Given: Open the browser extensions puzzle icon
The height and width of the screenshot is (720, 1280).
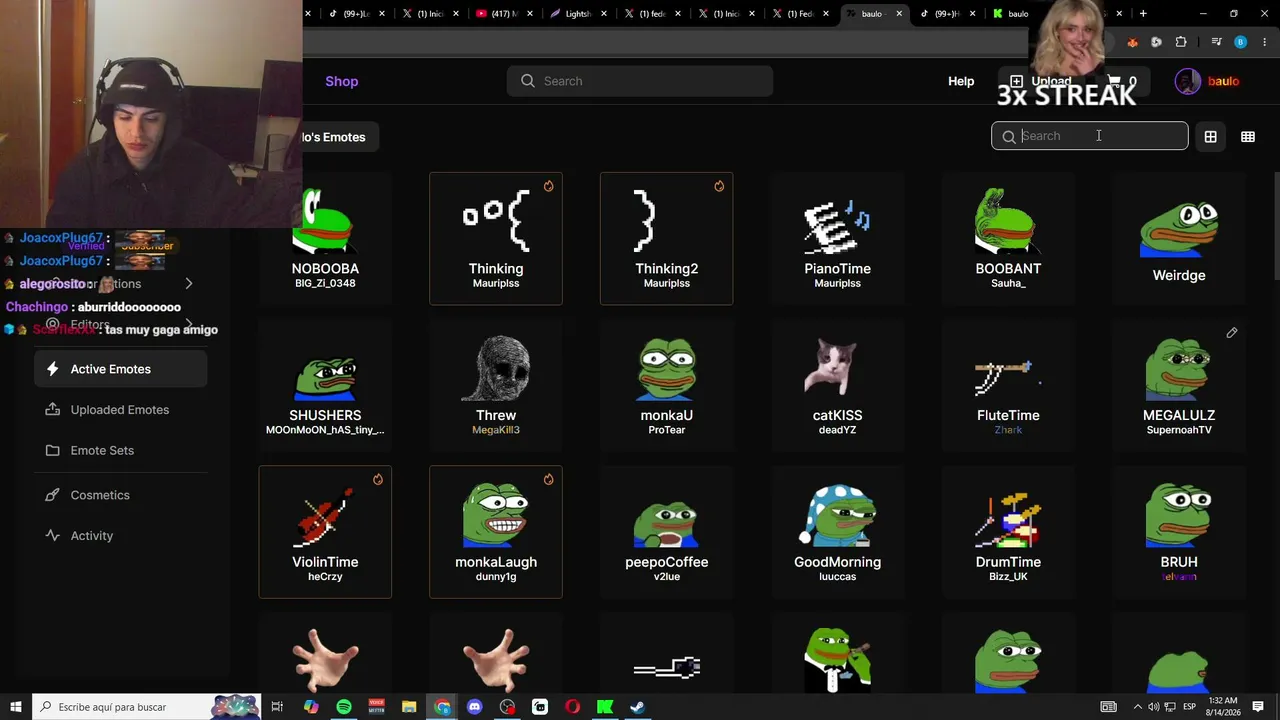Looking at the screenshot, I should tap(1181, 42).
